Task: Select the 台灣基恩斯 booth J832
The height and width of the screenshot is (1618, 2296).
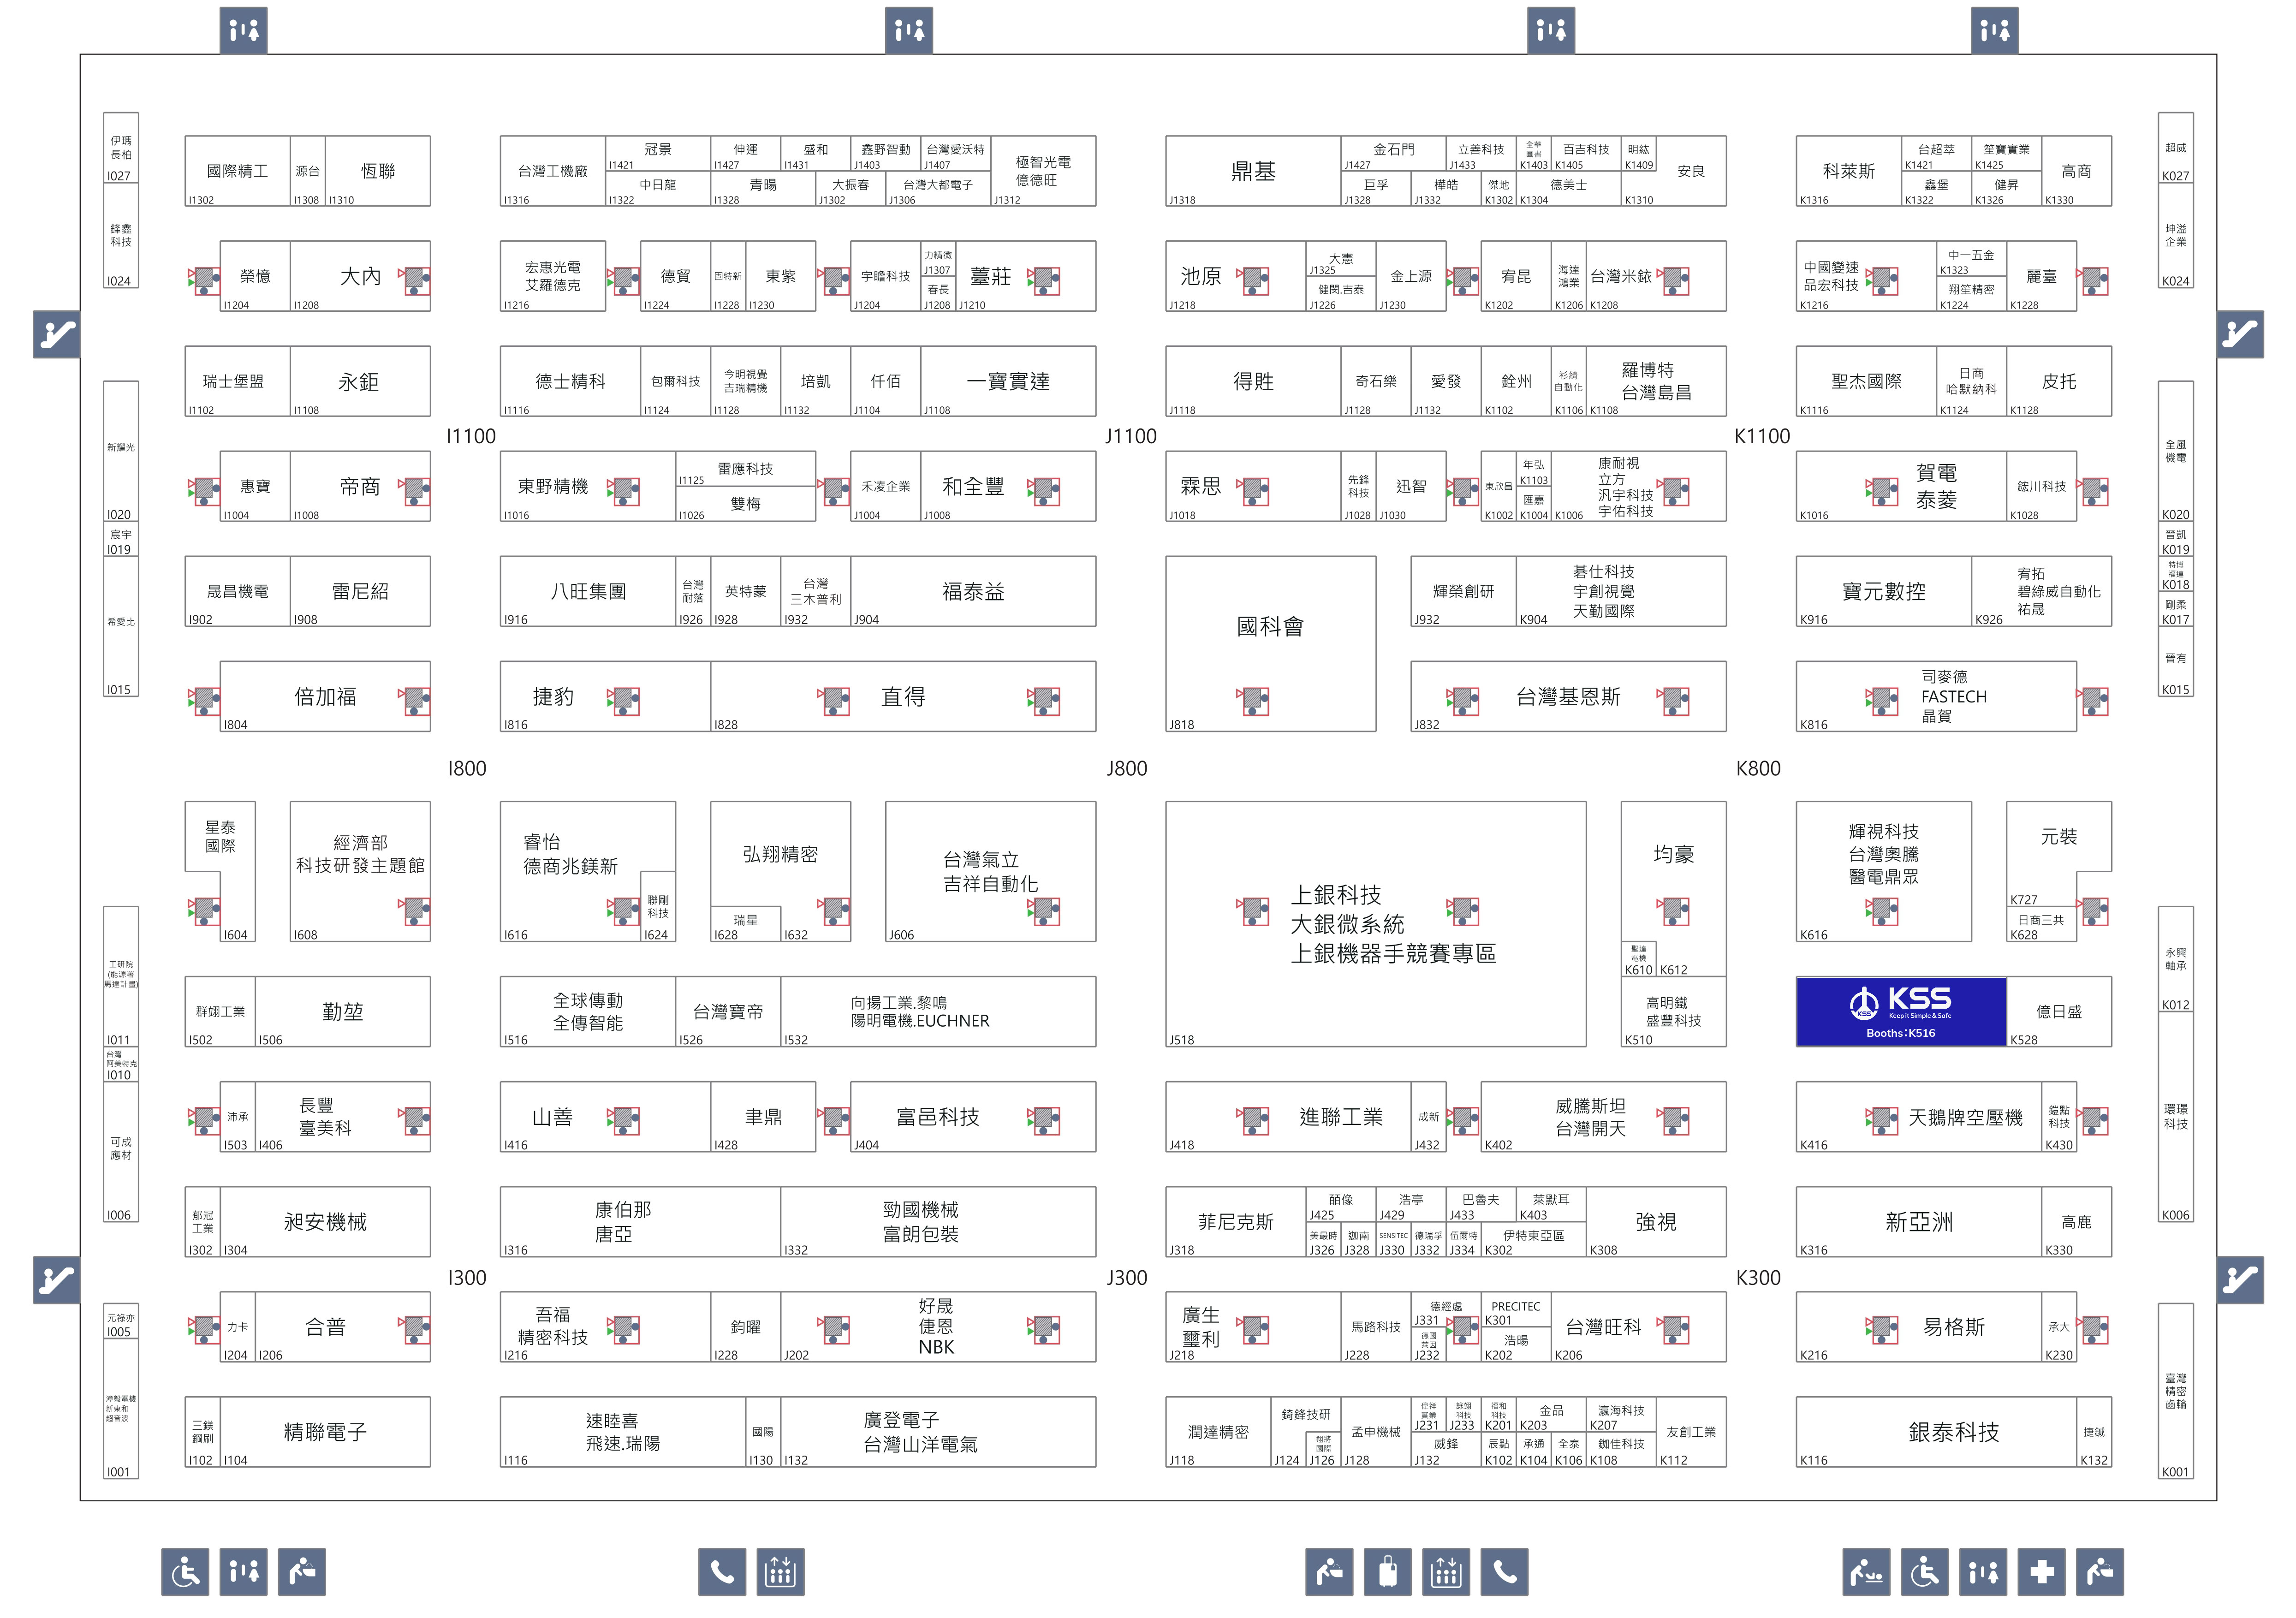Action: (1568, 696)
